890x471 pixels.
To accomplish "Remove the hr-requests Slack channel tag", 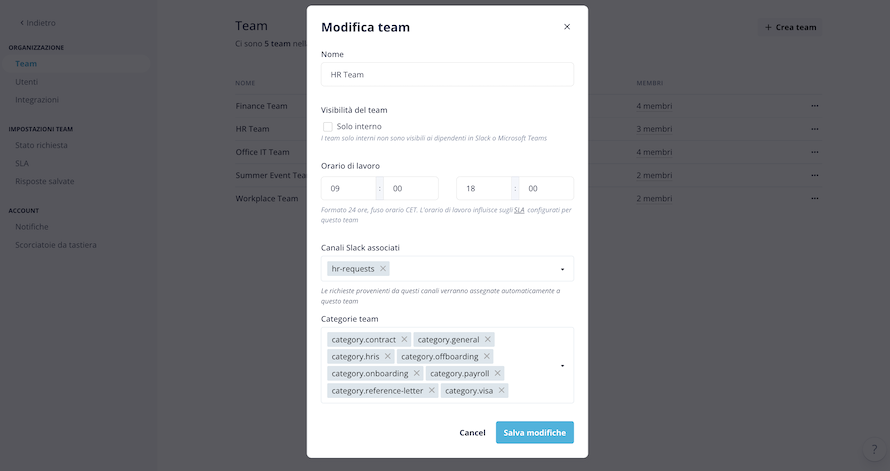I will 383,269.
